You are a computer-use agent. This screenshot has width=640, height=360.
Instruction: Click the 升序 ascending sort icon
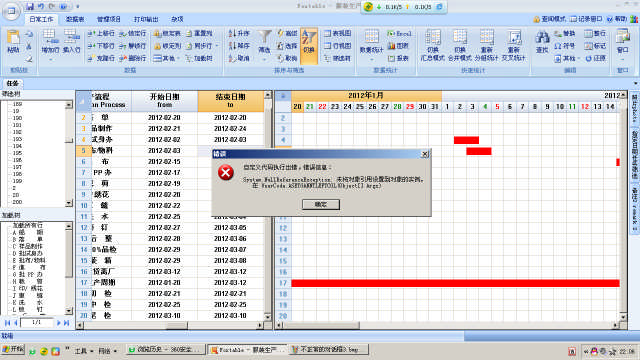pyautogui.click(x=239, y=33)
